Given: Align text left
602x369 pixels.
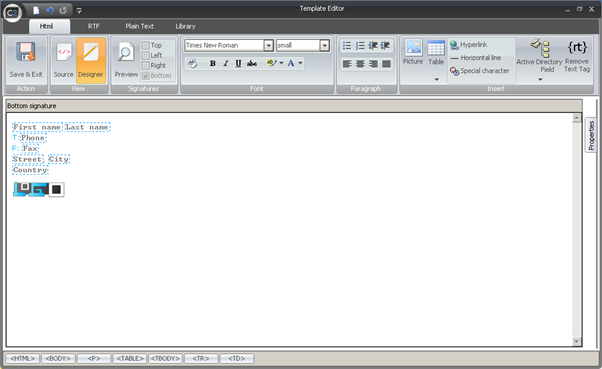Looking at the screenshot, I should [347, 64].
